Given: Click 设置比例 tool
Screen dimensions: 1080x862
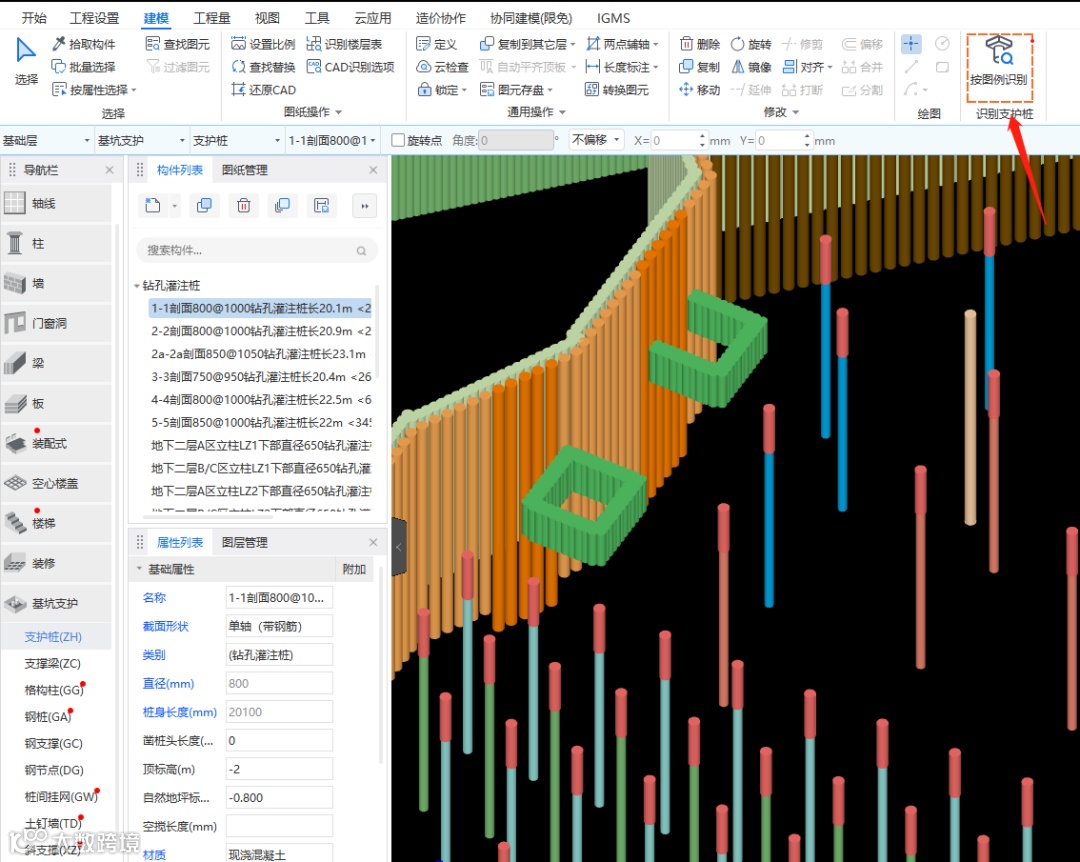Looking at the screenshot, I should pyautogui.click(x=263, y=44).
